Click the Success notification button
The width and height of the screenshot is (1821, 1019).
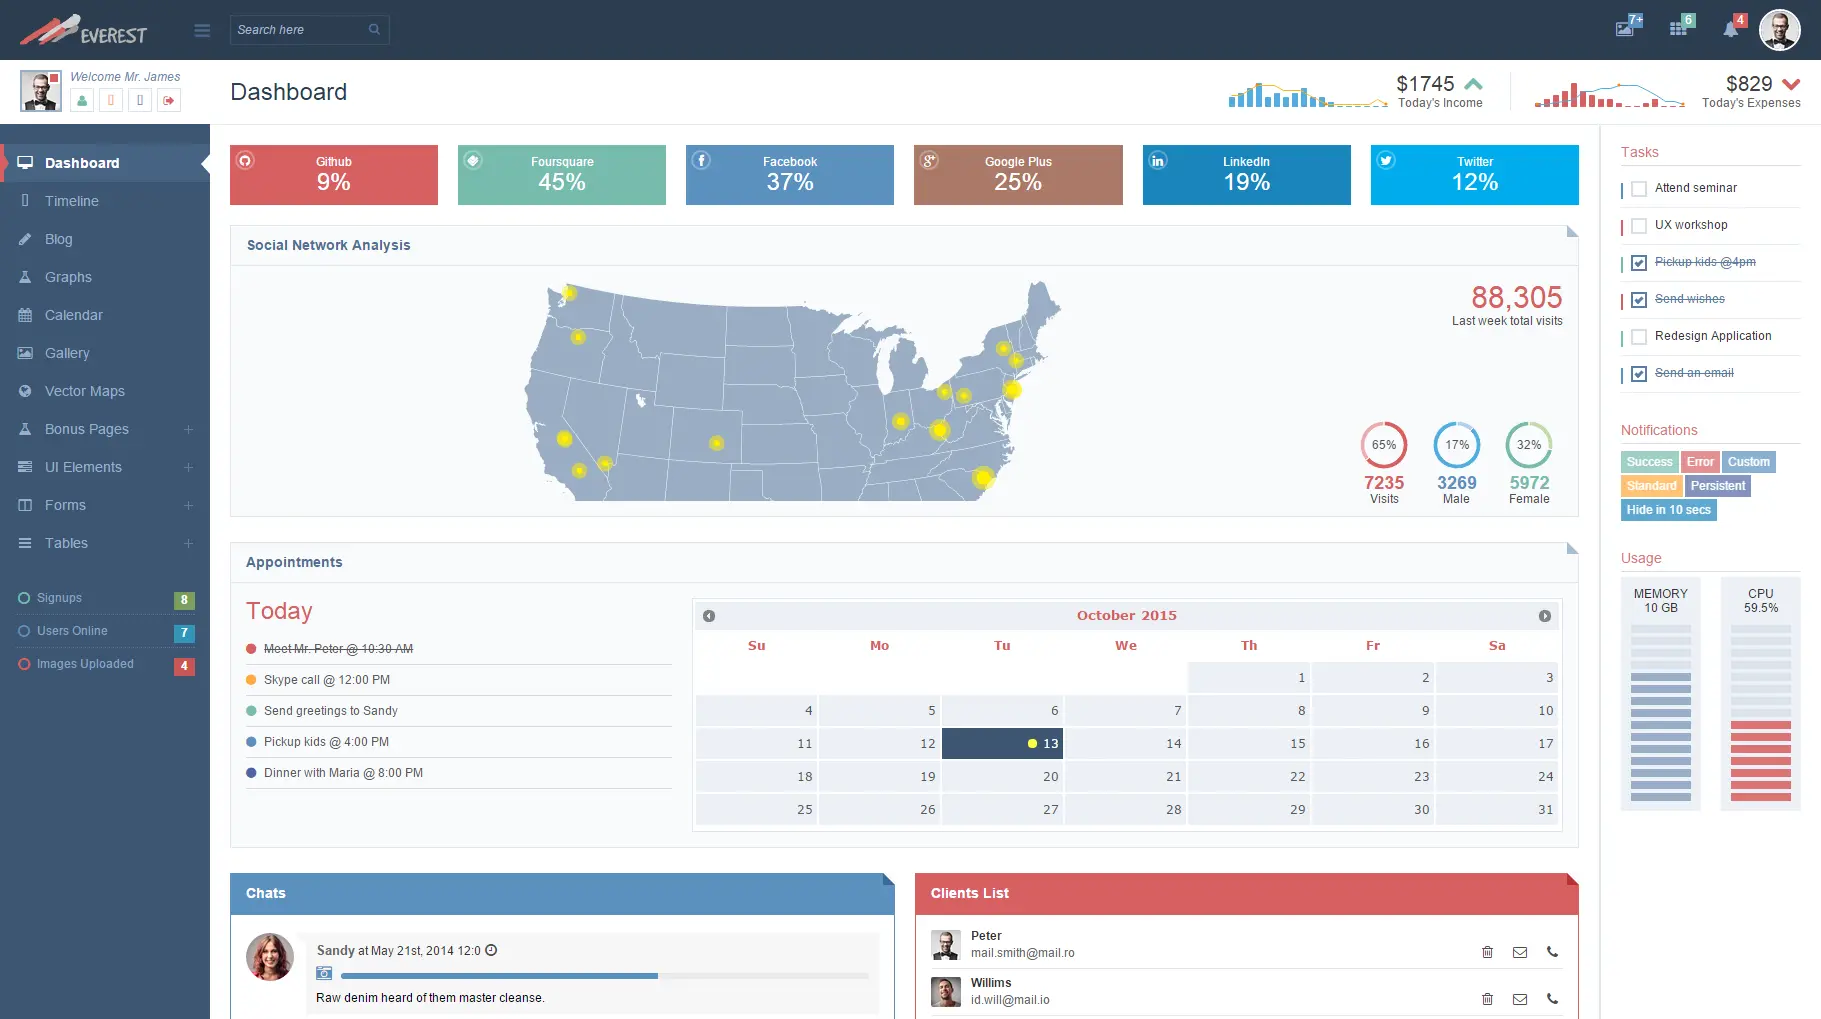pyautogui.click(x=1649, y=462)
